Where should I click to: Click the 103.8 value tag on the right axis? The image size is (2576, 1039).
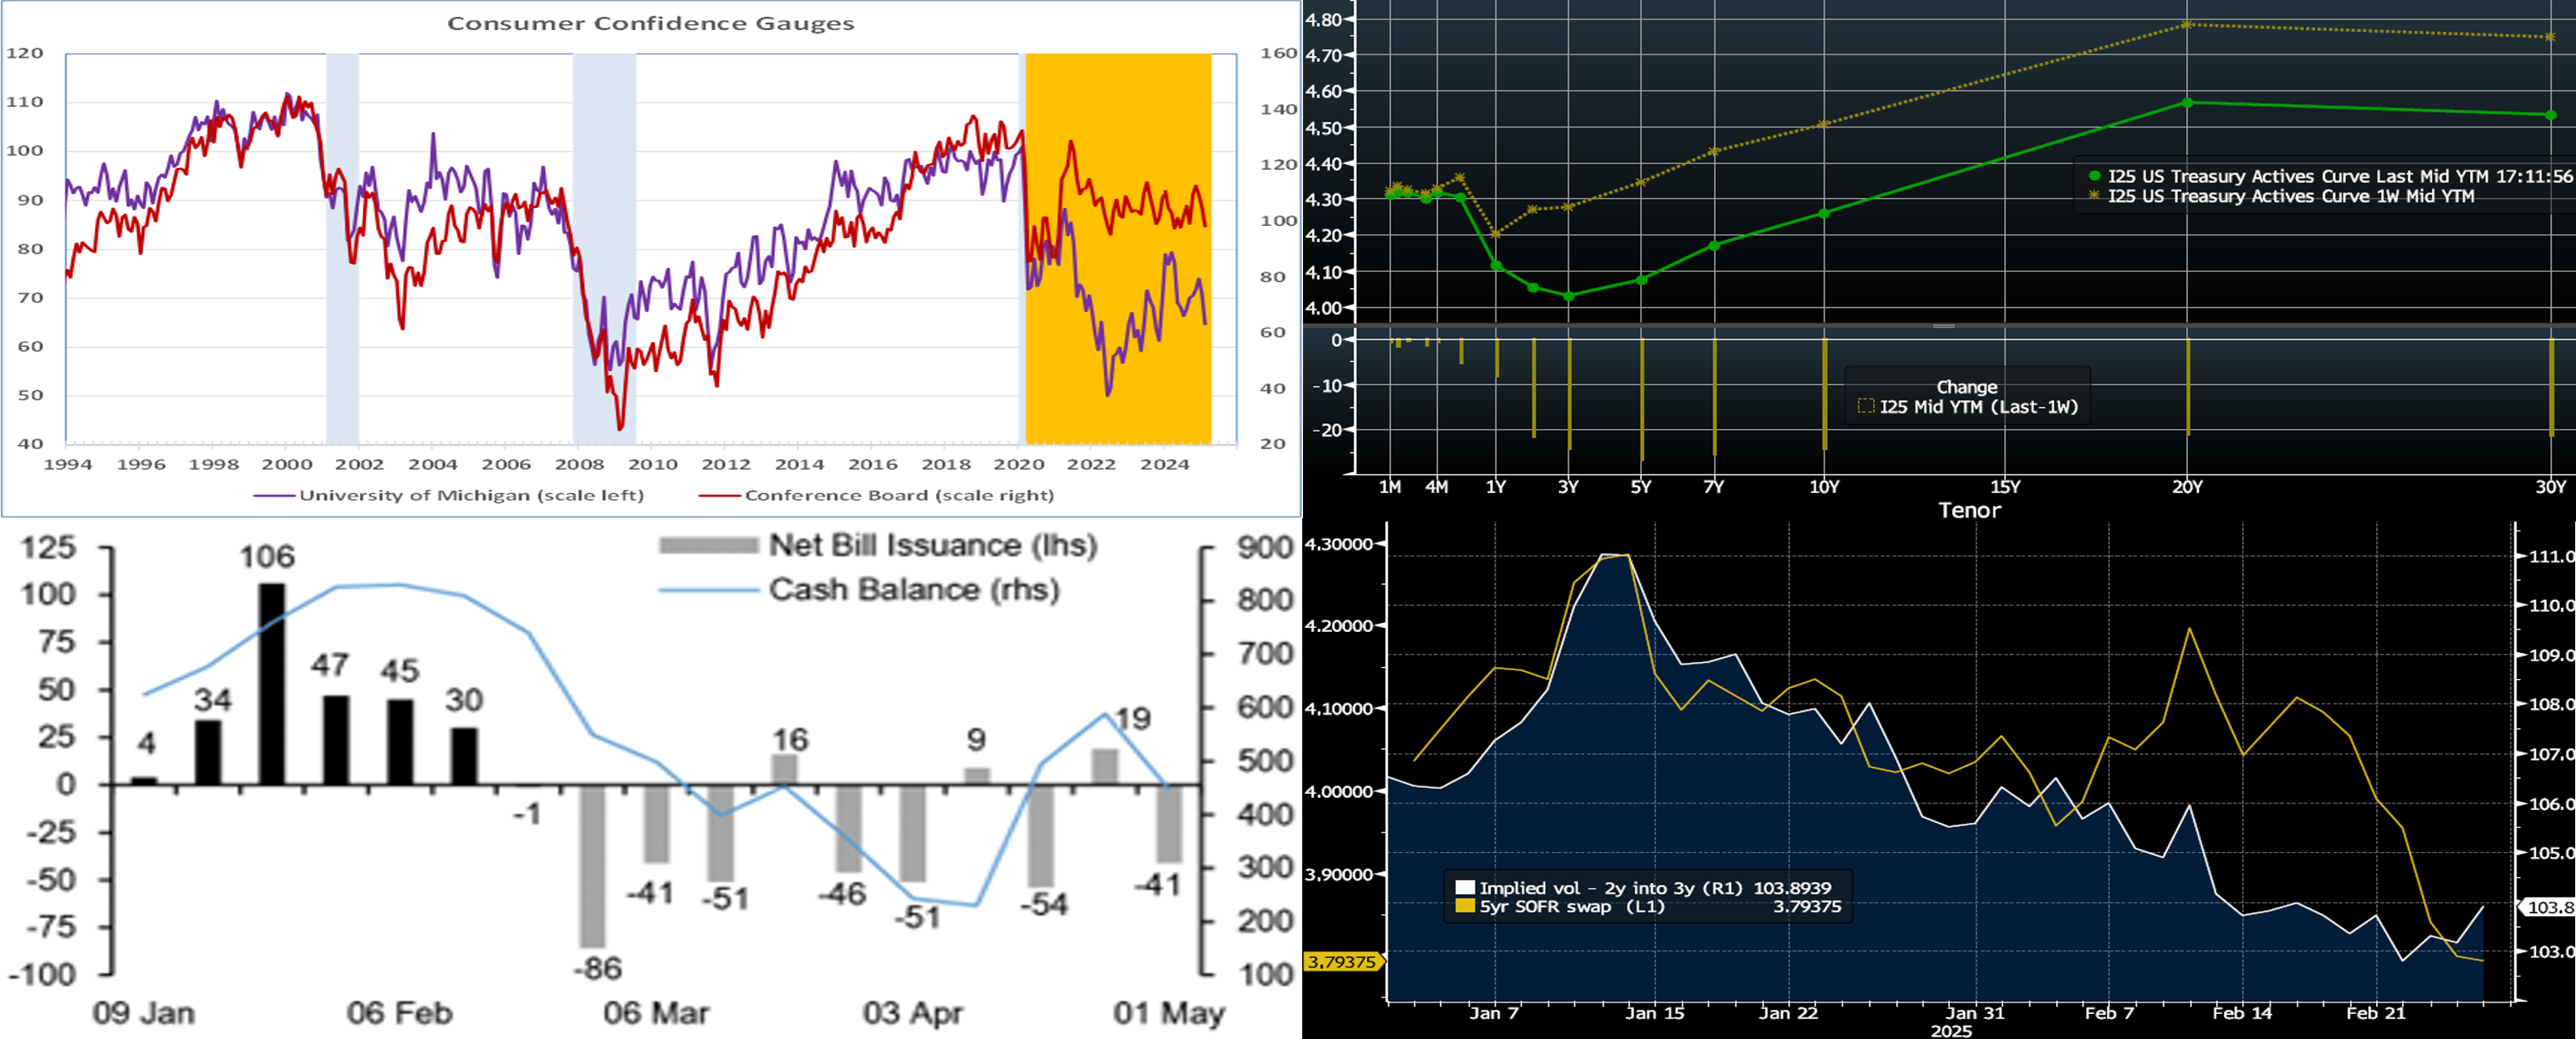pos(2548,908)
